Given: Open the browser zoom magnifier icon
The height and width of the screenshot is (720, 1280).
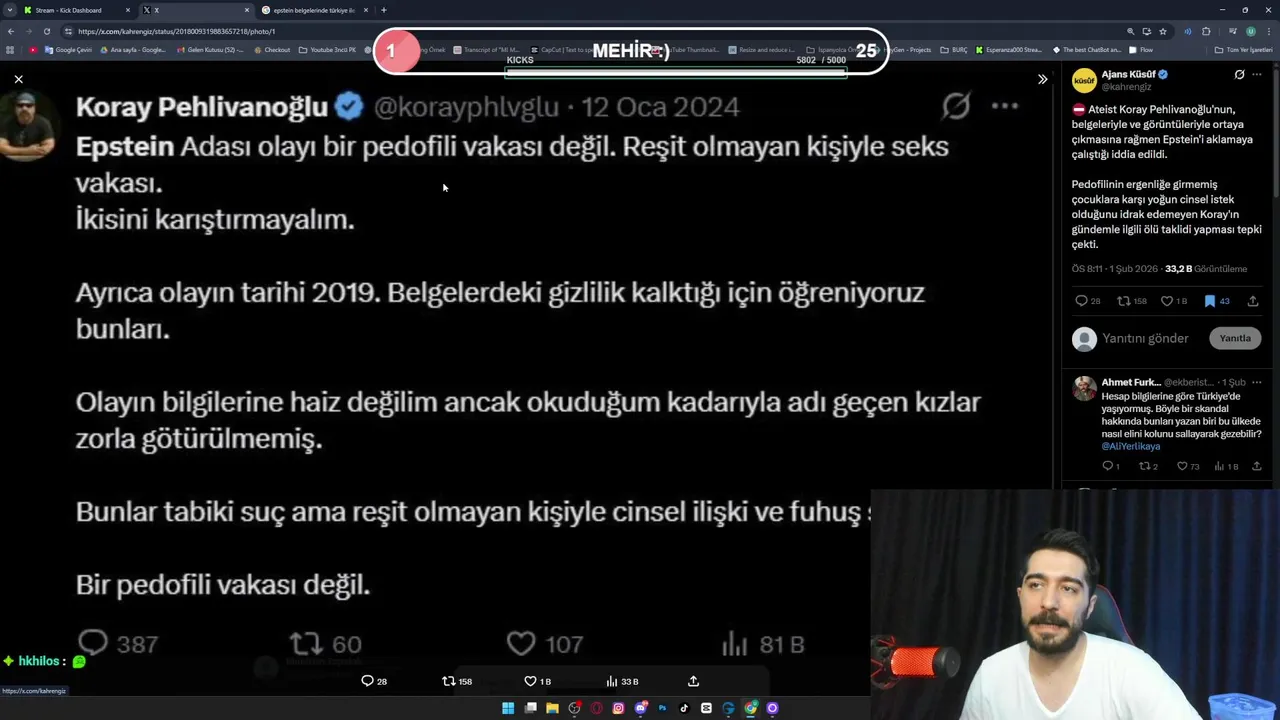Looking at the screenshot, I should tap(1130, 31).
